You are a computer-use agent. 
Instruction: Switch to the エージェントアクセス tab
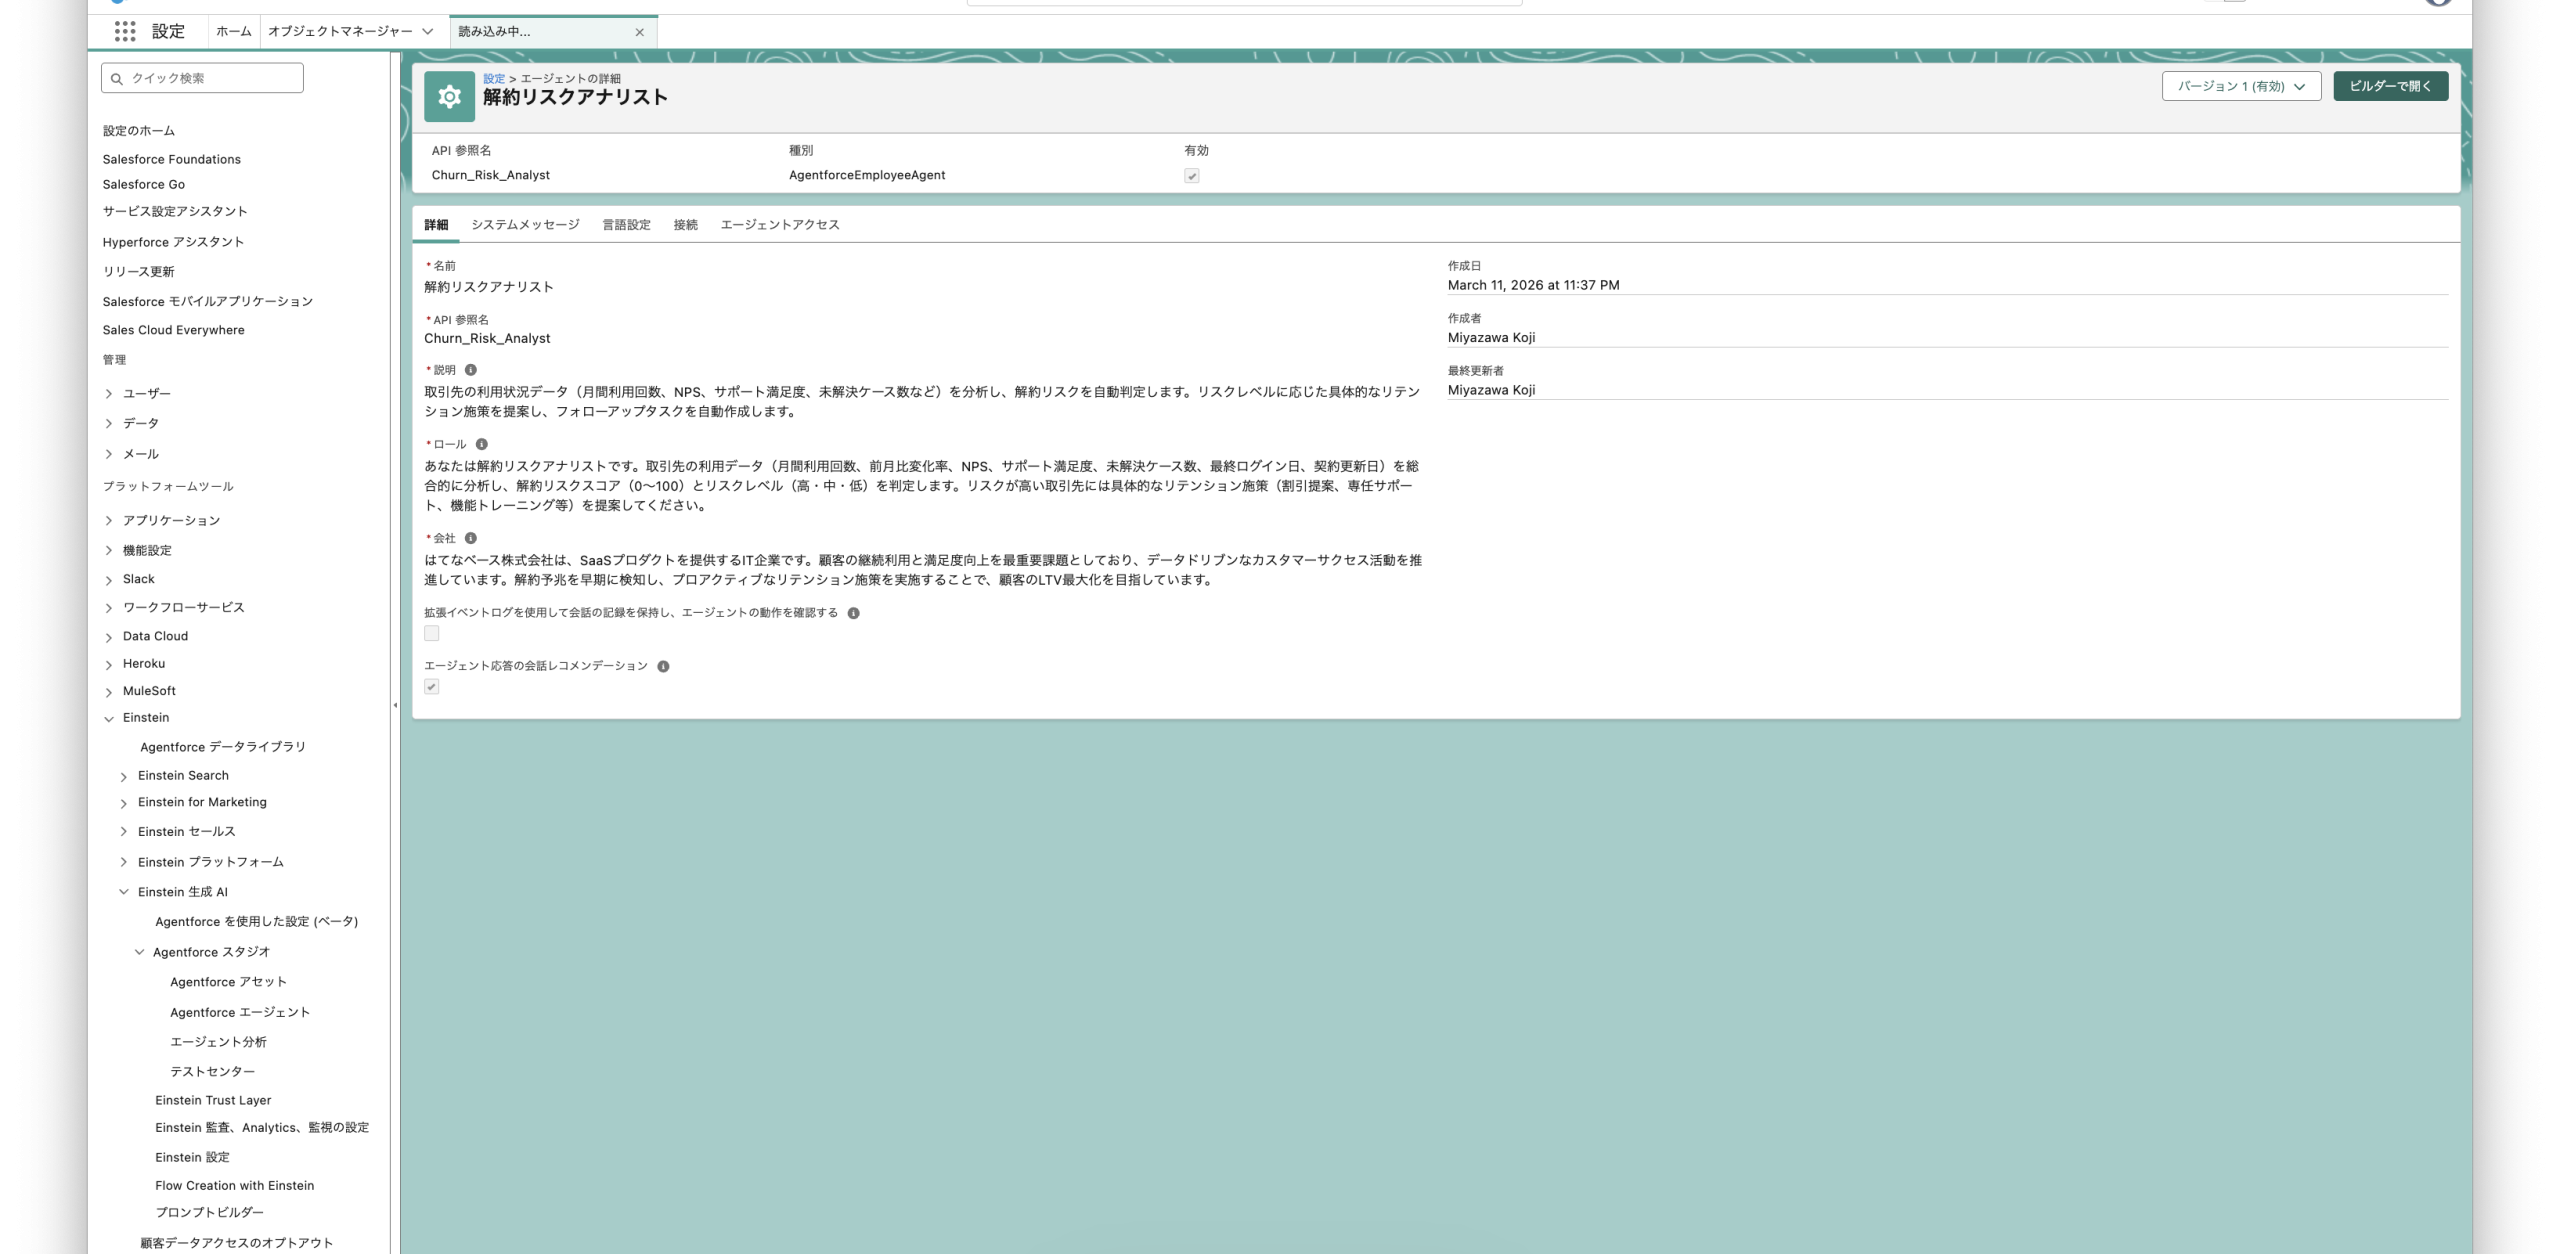point(780,224)
